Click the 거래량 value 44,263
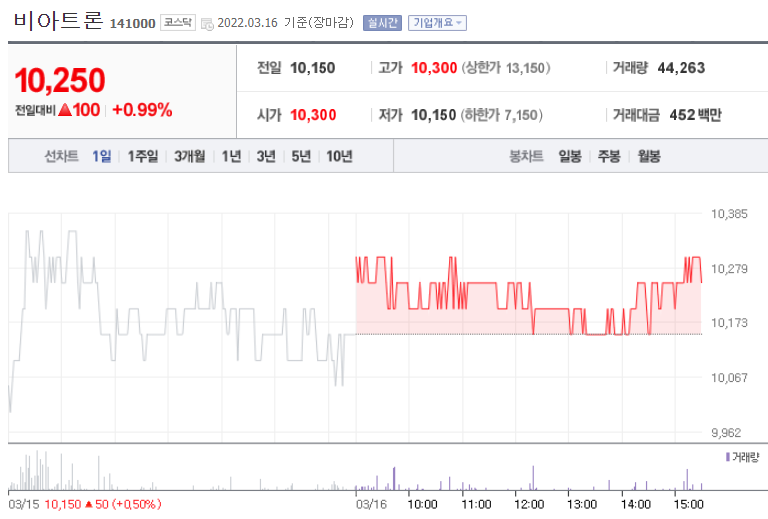The image size is (768, 519). (681, 68)
